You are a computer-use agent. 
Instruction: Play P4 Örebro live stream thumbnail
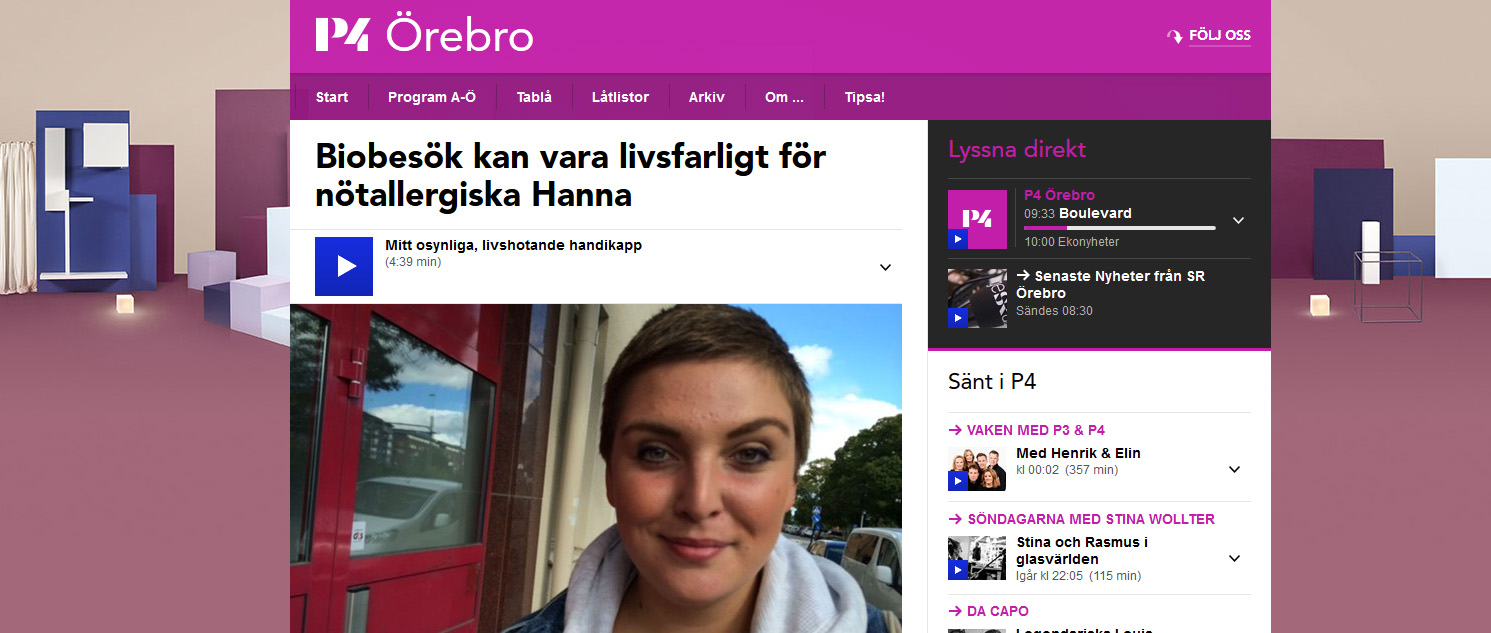click(x=977, y=219)
